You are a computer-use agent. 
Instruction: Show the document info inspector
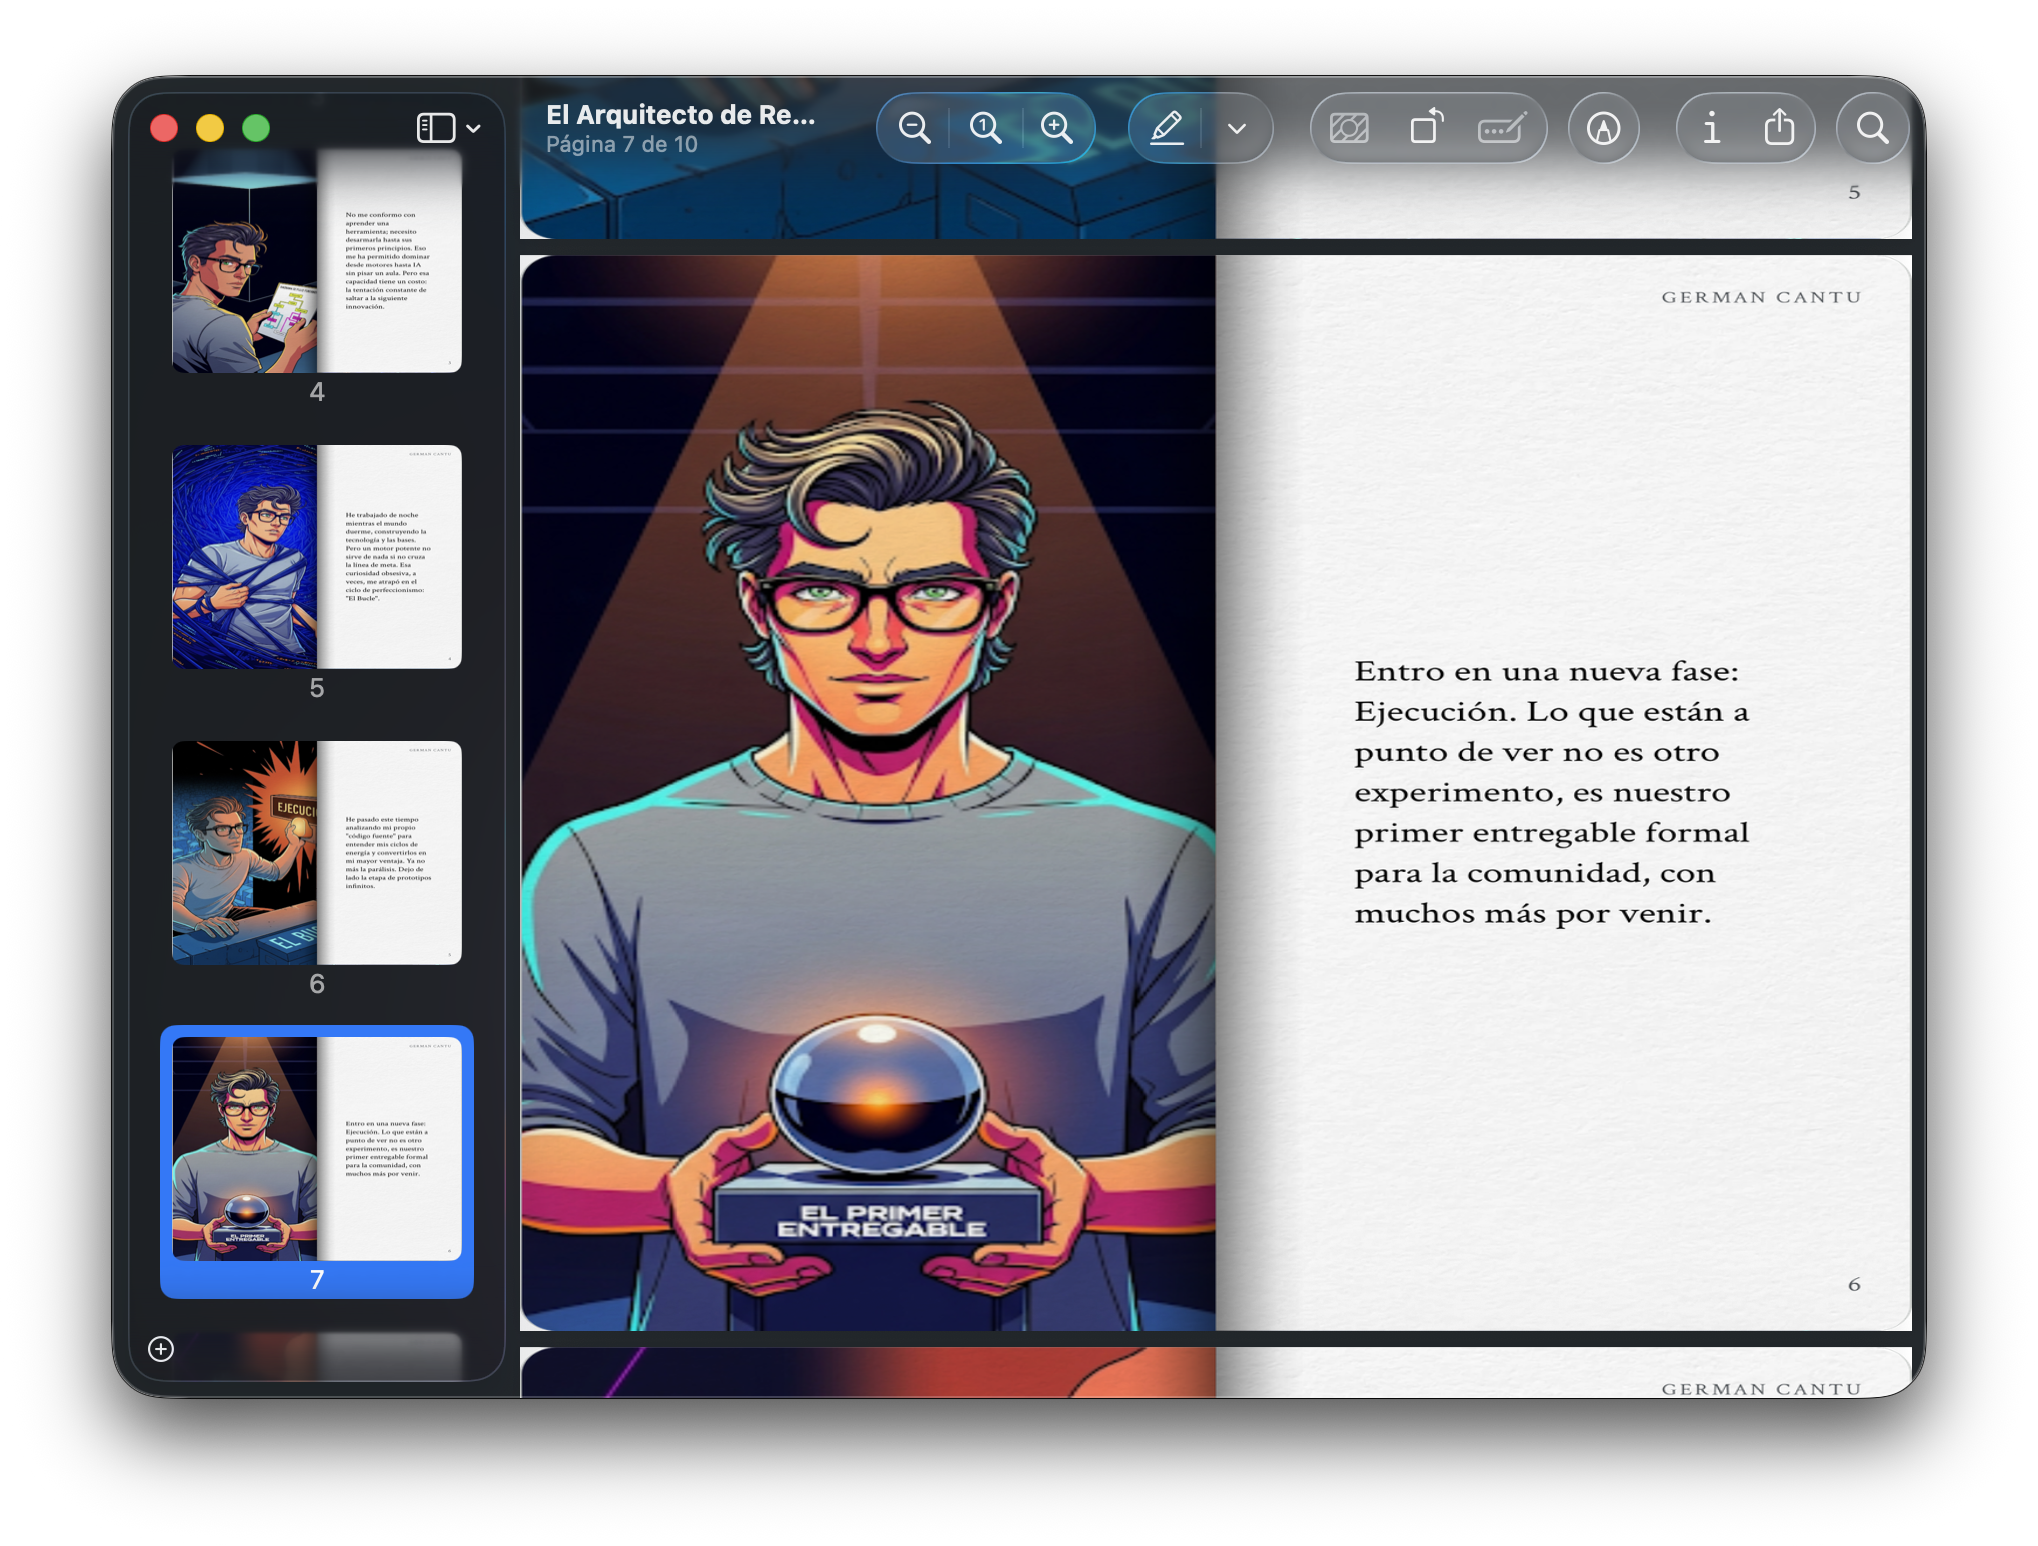tap(1711, 128)
